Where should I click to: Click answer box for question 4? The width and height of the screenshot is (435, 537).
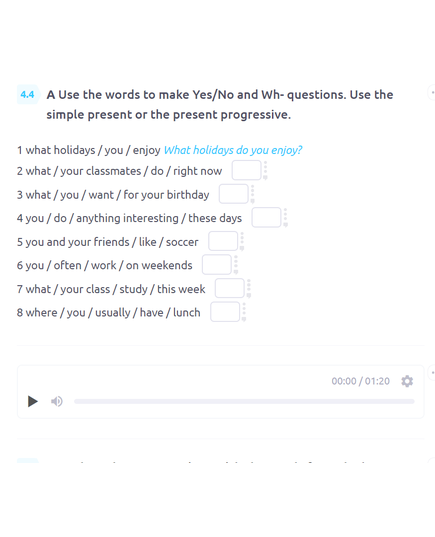coord(266,217)
